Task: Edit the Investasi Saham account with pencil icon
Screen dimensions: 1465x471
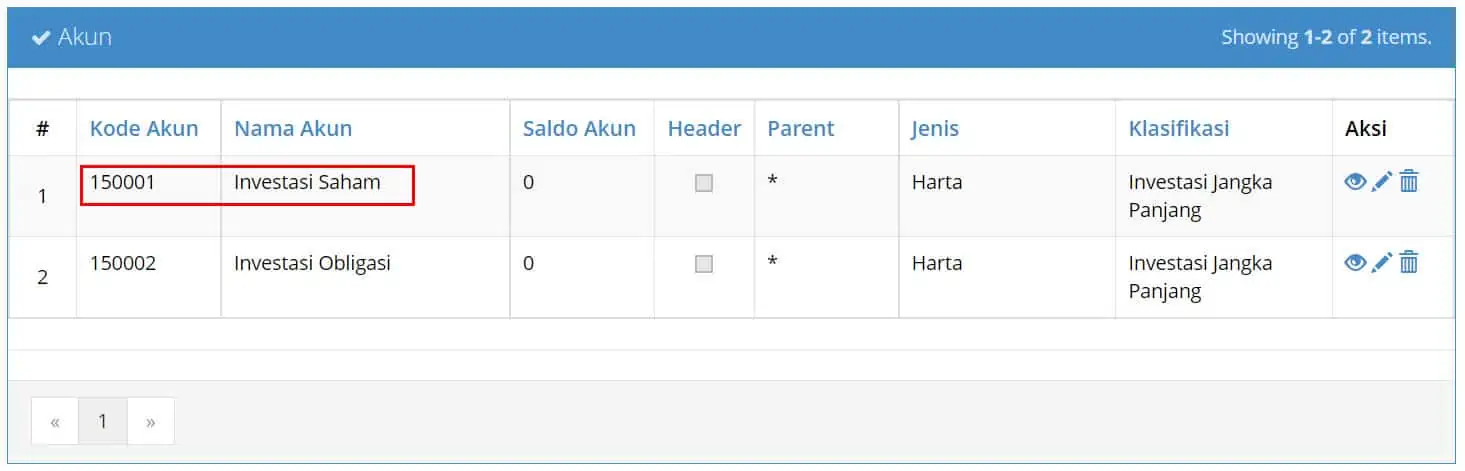Action: (x=1382, y=182)
